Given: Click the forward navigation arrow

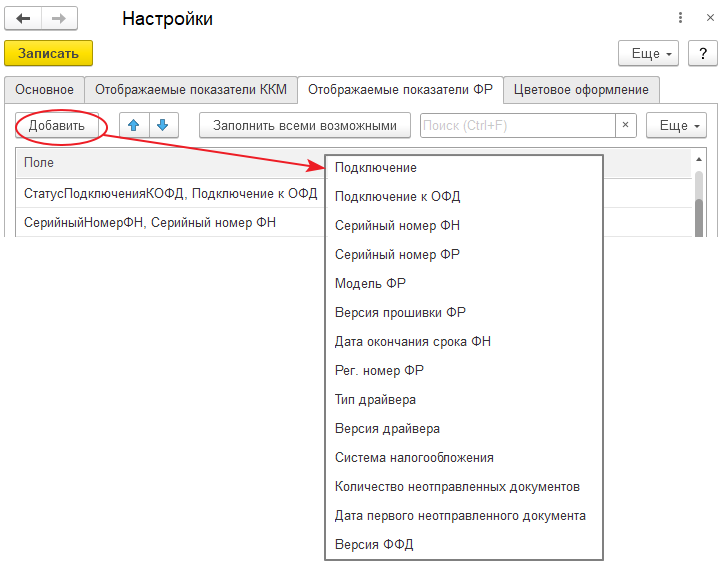Looking at the screenshot, I should click(59, 19).
